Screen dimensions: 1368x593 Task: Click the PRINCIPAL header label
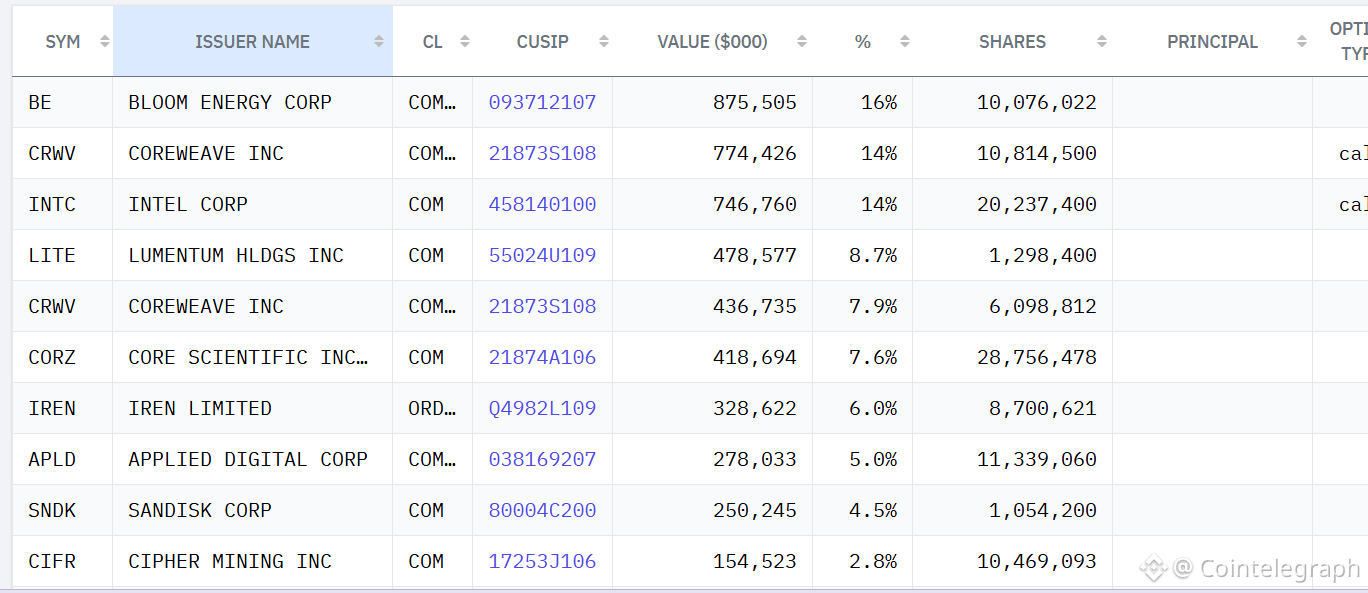pos(1212,42)
